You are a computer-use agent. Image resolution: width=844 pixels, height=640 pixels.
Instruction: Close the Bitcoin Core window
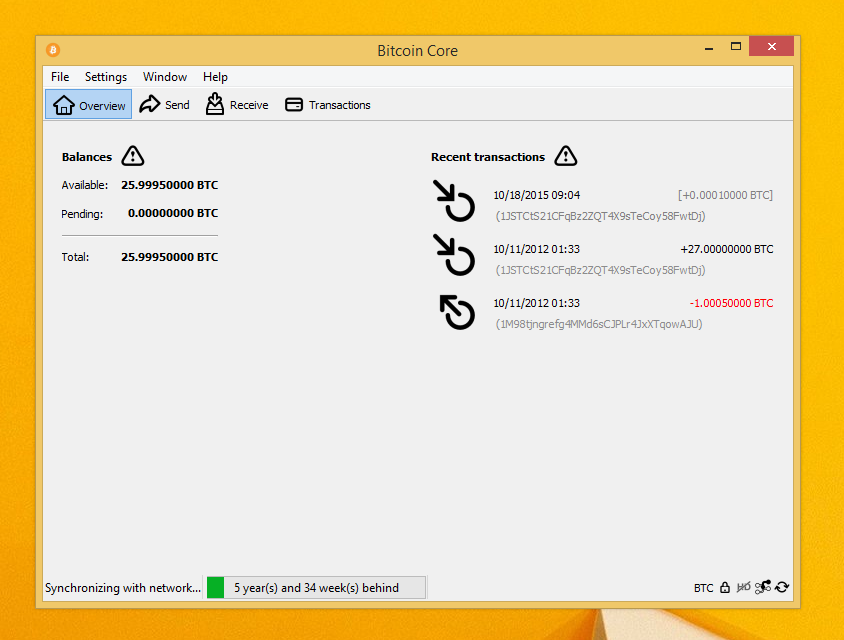pyautogui.click(x=771, y=46)
